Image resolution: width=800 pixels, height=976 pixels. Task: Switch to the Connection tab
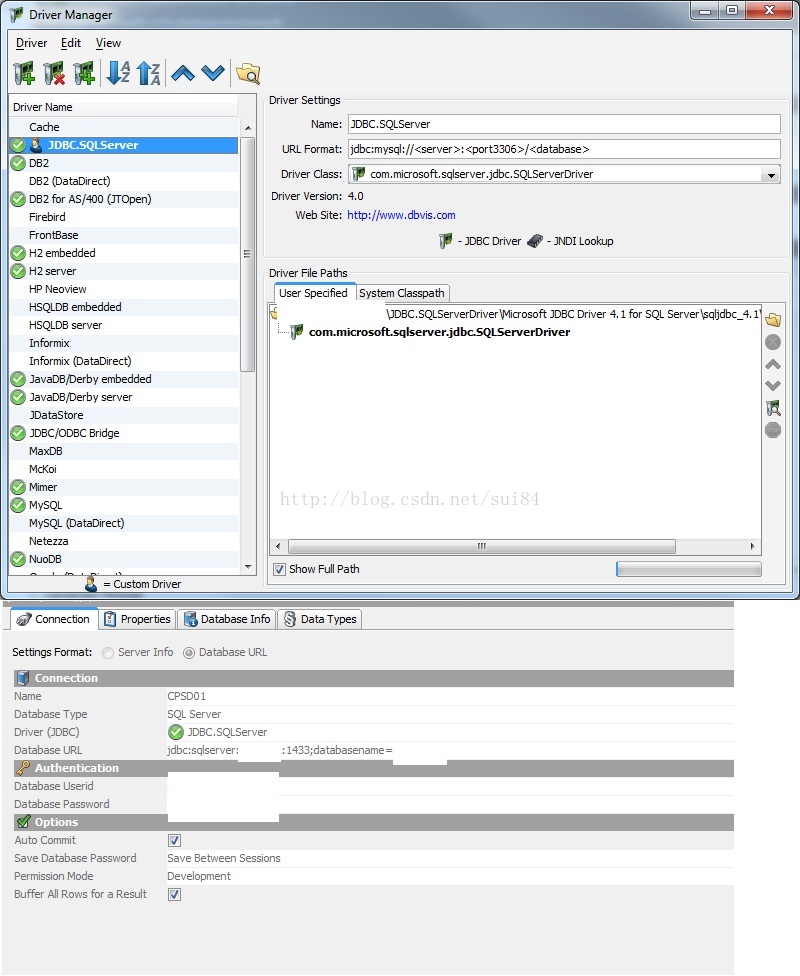pos(54,619)
